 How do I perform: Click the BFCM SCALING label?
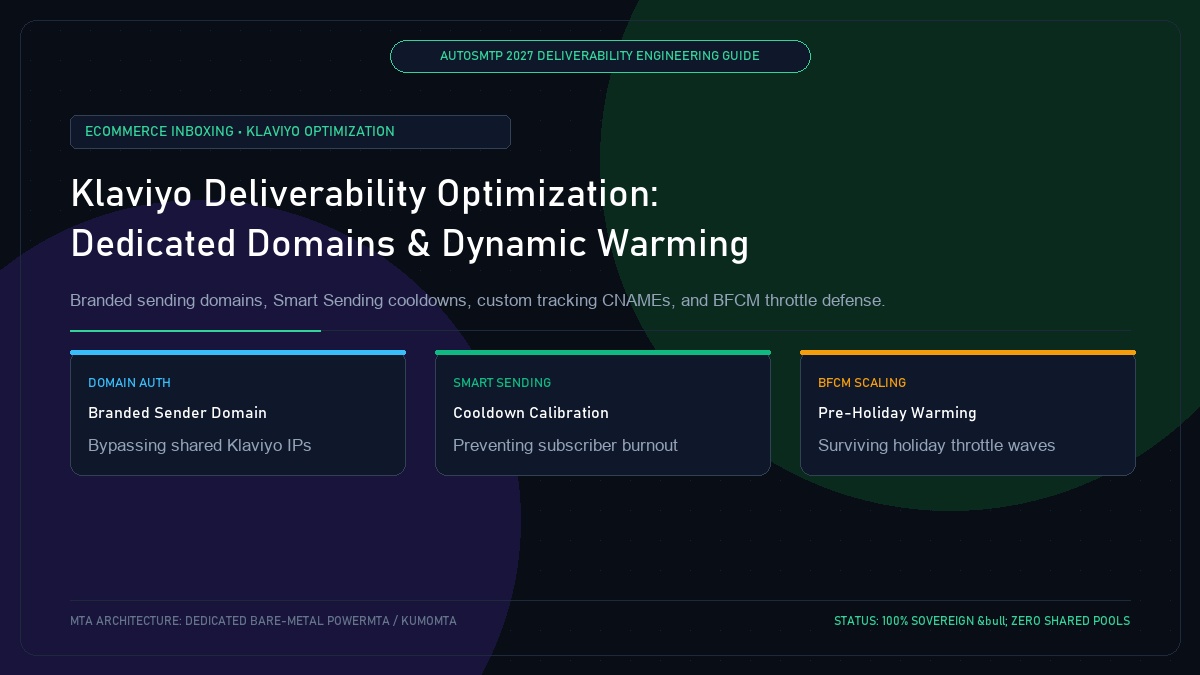coord(862,383)
